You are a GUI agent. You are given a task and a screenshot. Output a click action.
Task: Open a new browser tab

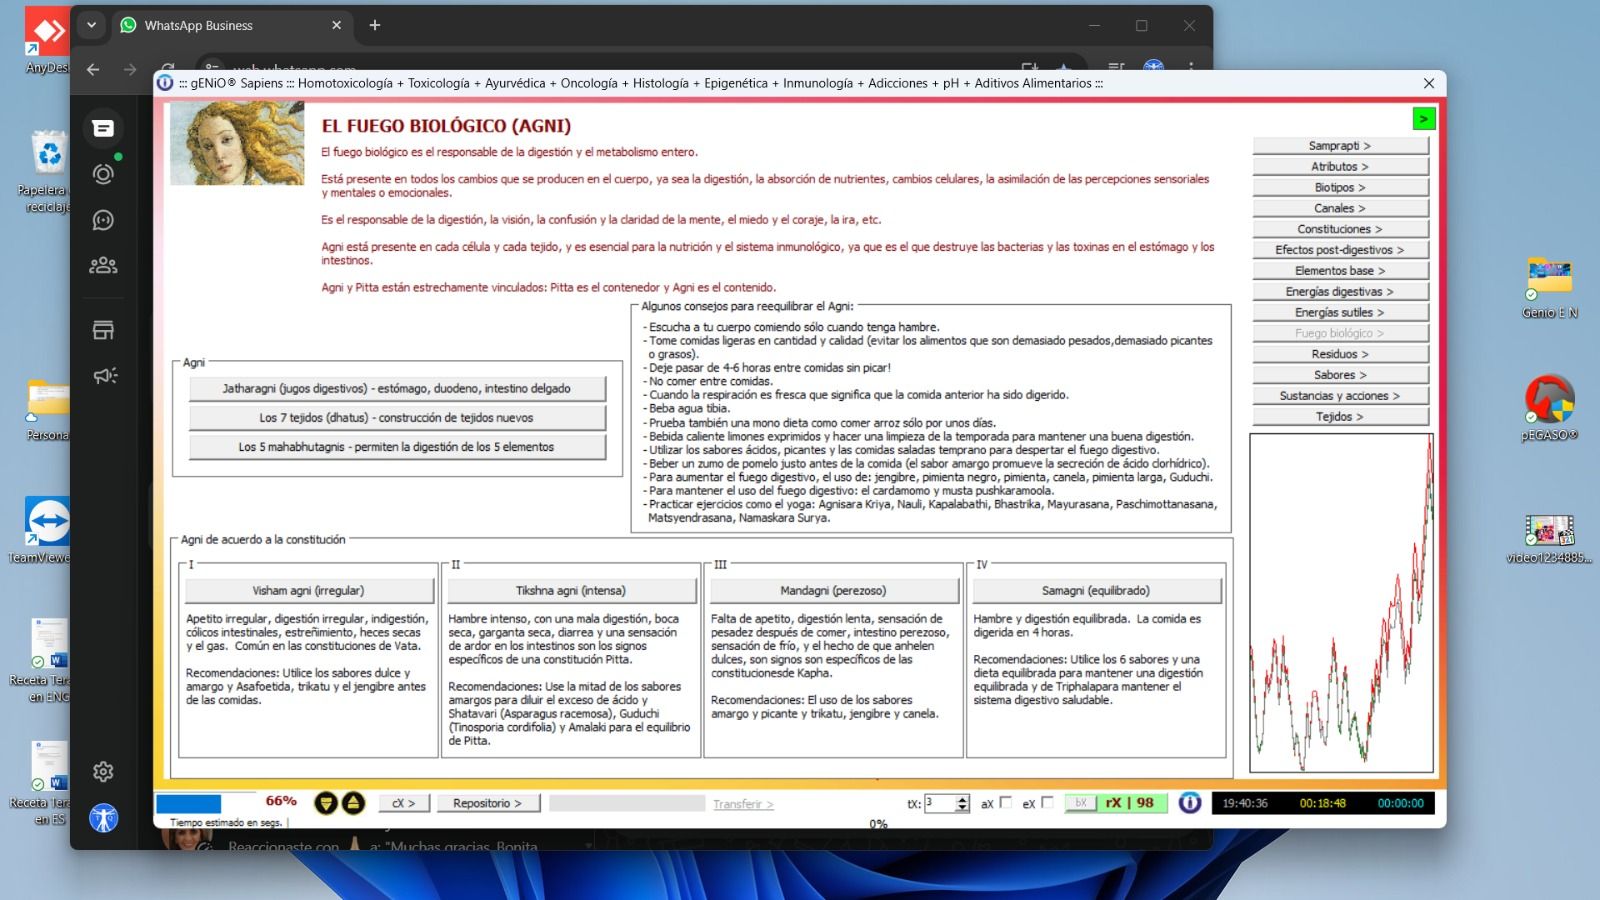tap(375, 25)
